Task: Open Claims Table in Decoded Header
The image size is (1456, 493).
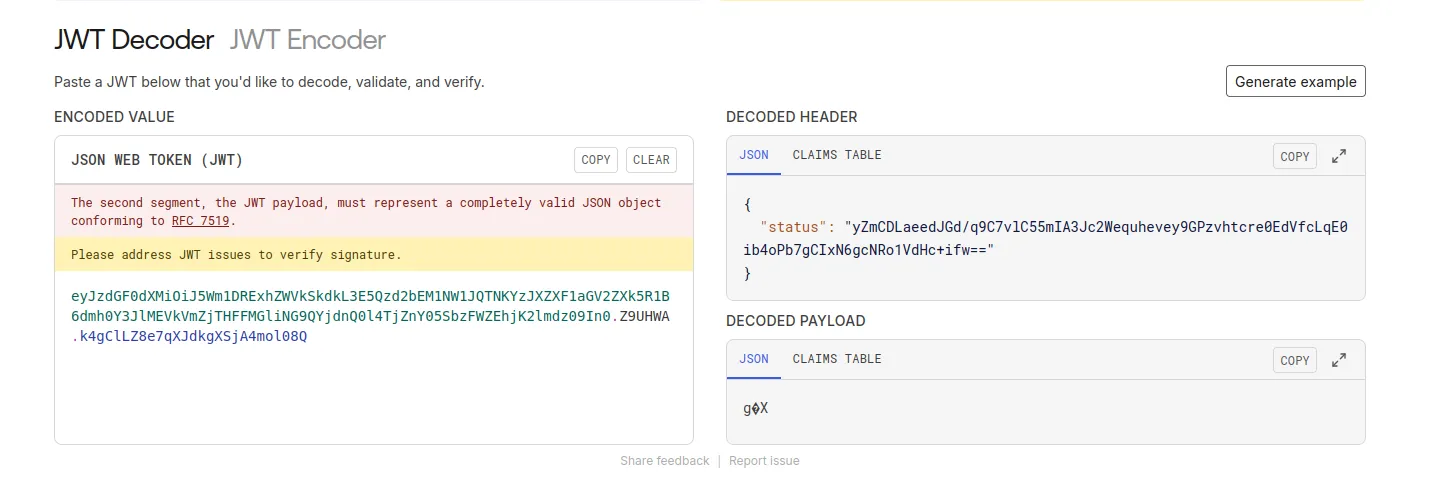Action: (x=836, y=155)
